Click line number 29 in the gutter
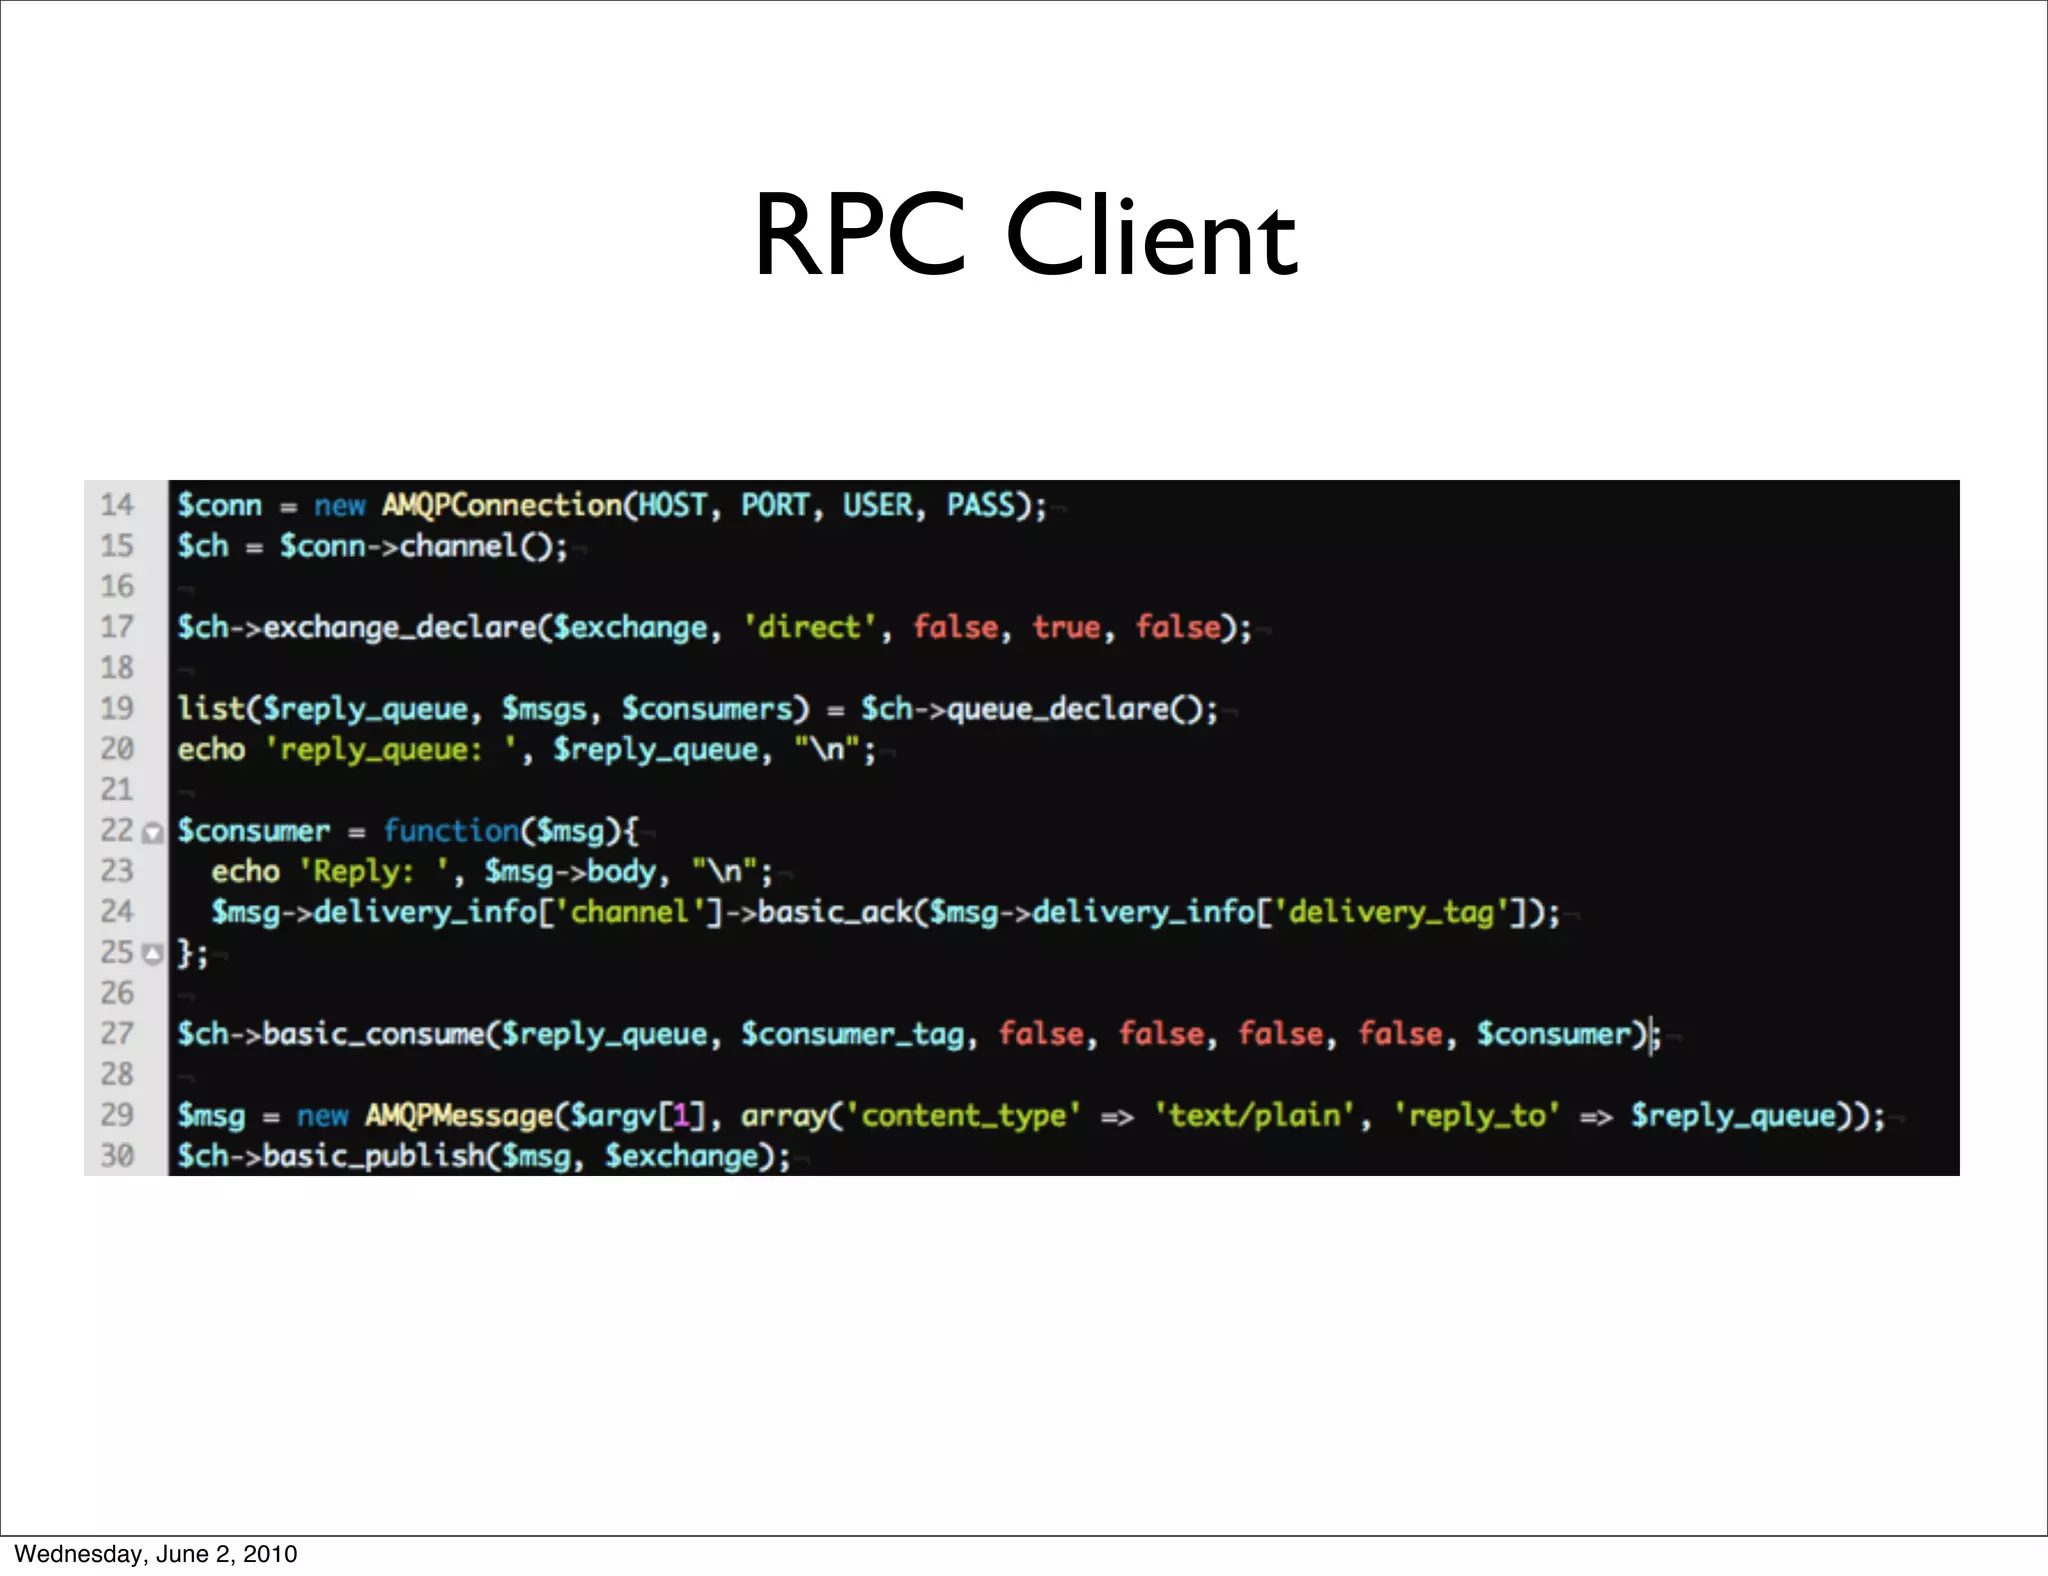 point(117,1114)
